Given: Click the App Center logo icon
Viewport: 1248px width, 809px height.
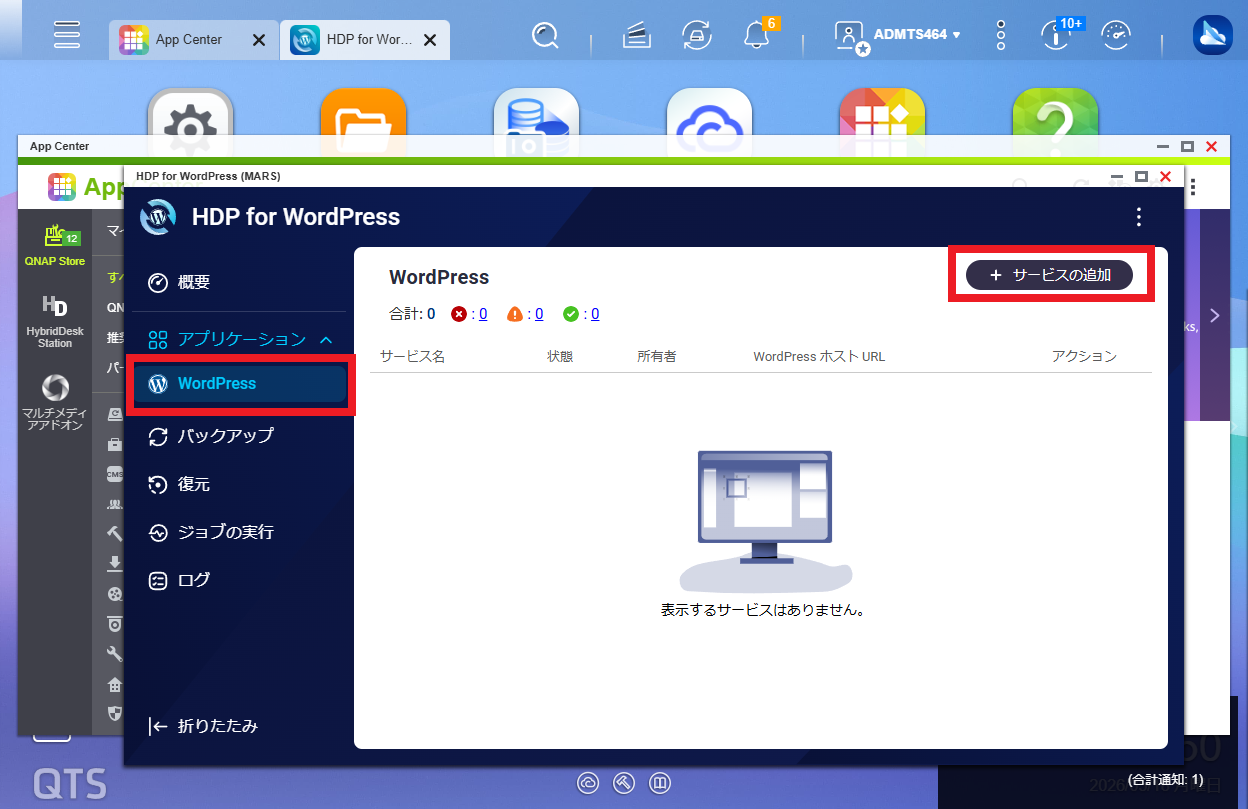Looking at the screenshot, I should 62,187.
